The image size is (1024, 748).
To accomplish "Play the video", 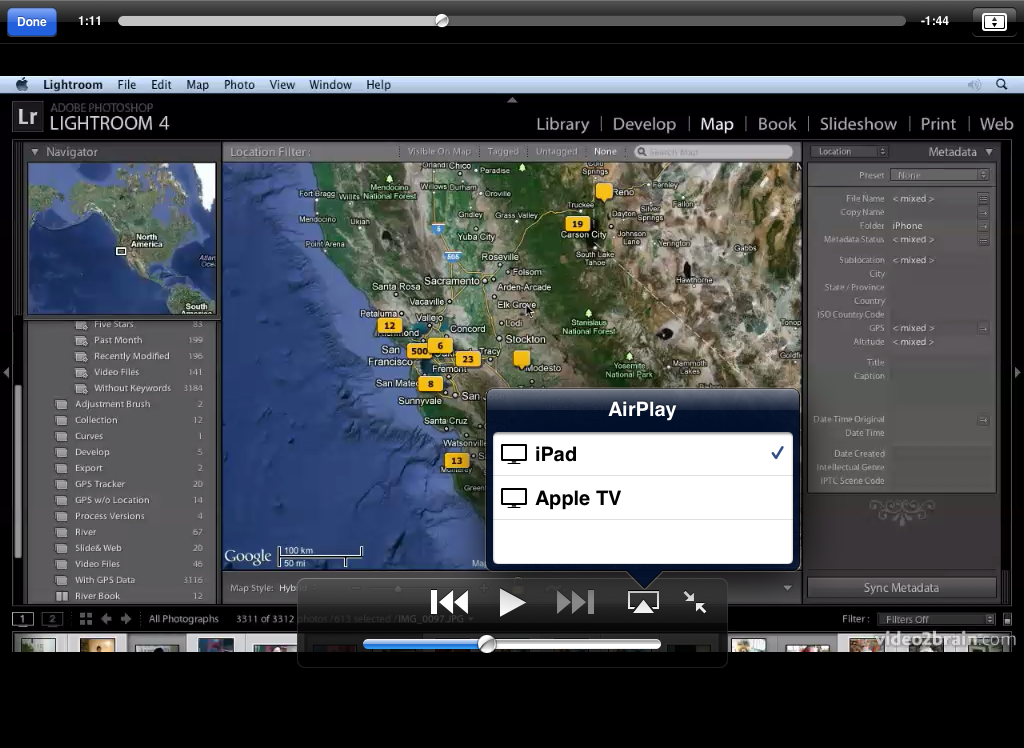I will pyautogui.click(x=512, y=602).
